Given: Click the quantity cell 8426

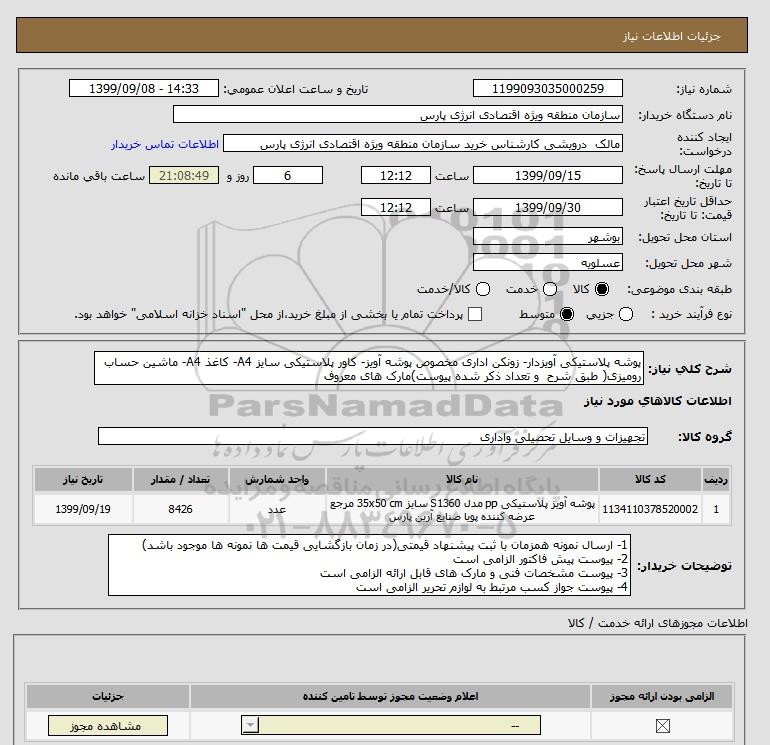Looking at the screenshot, I should (180, 509).
